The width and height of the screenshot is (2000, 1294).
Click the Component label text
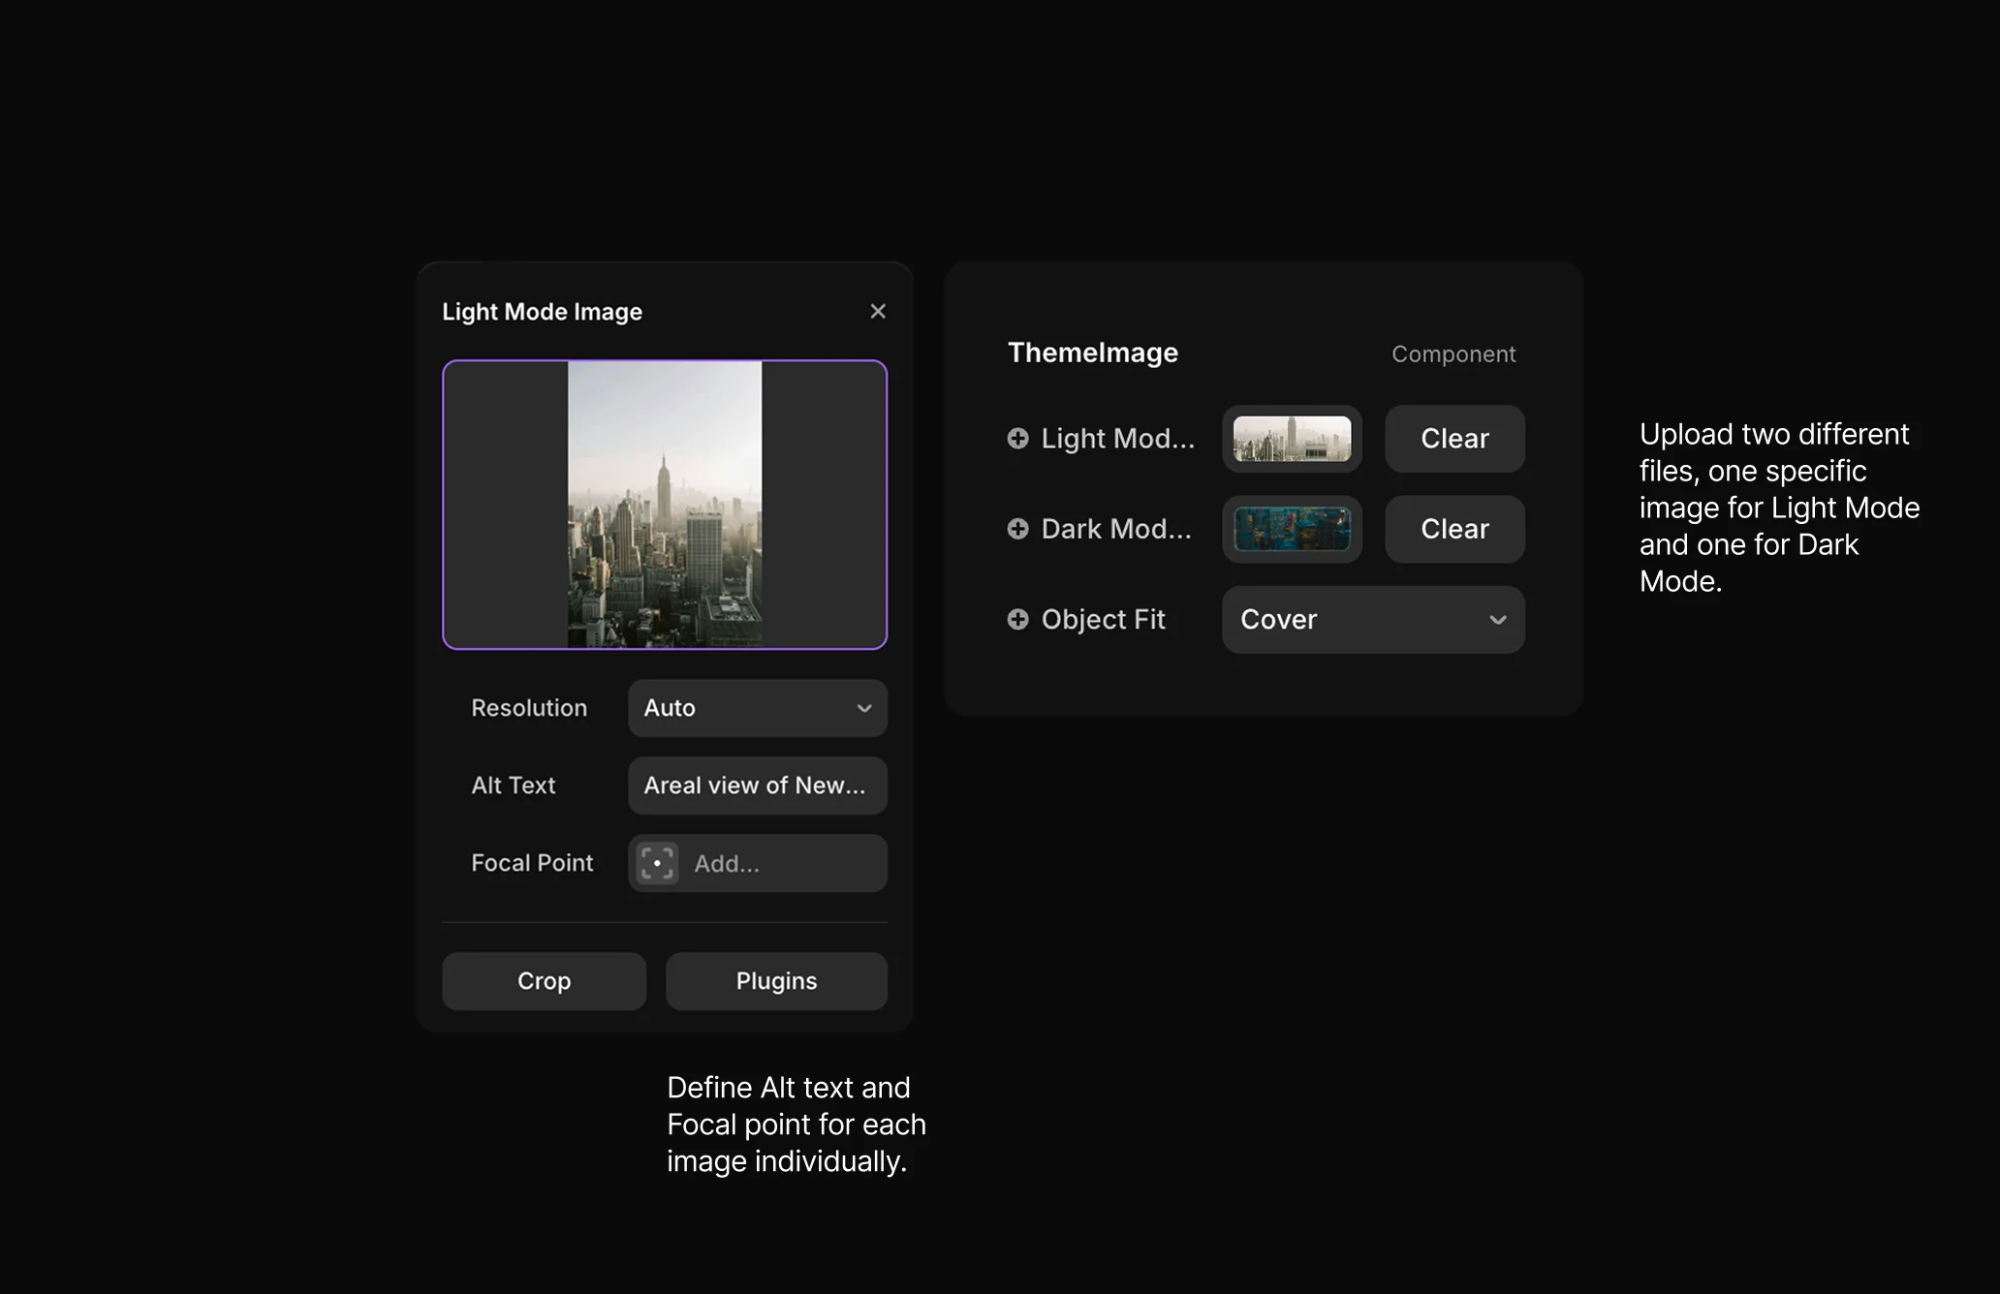point(1453,354)
